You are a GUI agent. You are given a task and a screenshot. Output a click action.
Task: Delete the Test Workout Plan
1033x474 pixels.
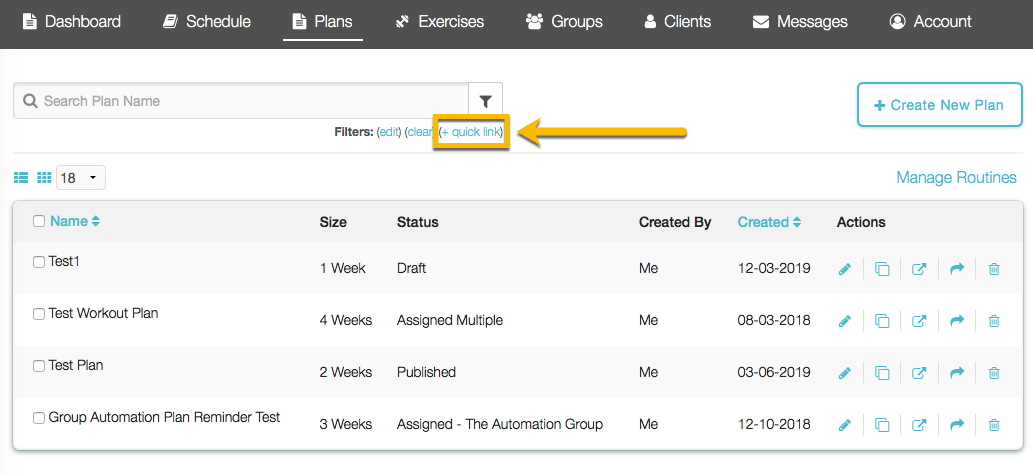(x=994, y=321)
